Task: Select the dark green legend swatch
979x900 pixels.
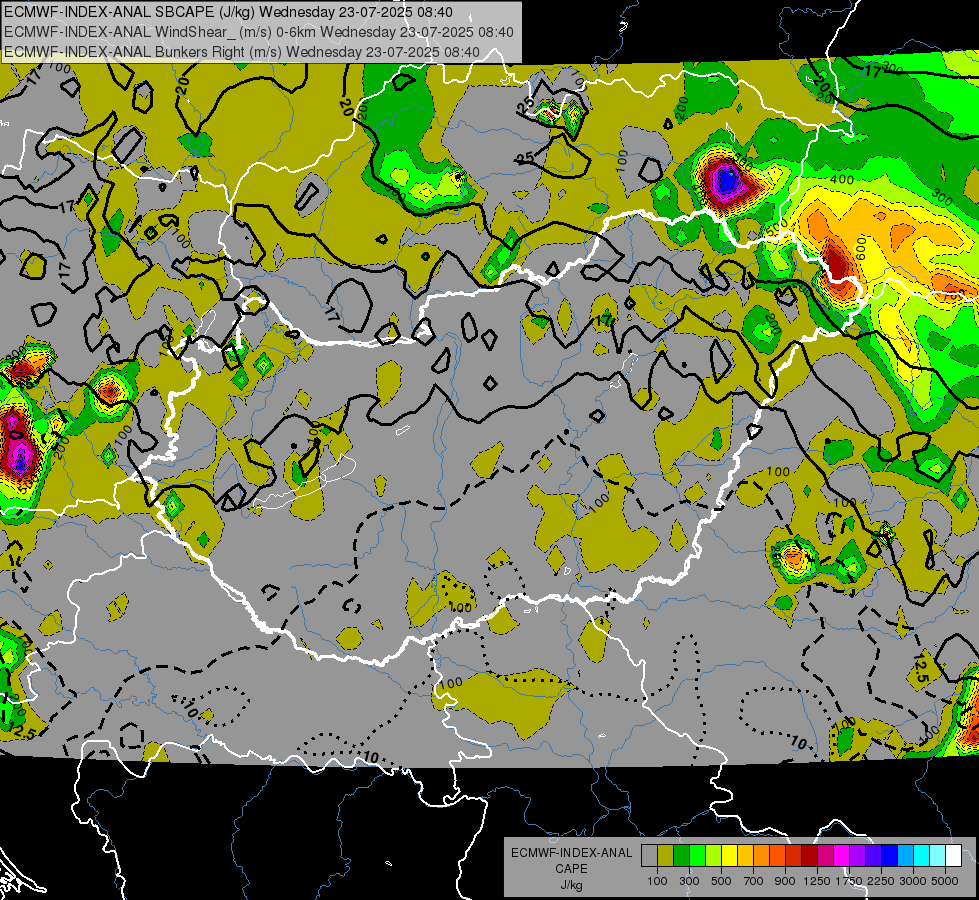Action: pos(681,855)
